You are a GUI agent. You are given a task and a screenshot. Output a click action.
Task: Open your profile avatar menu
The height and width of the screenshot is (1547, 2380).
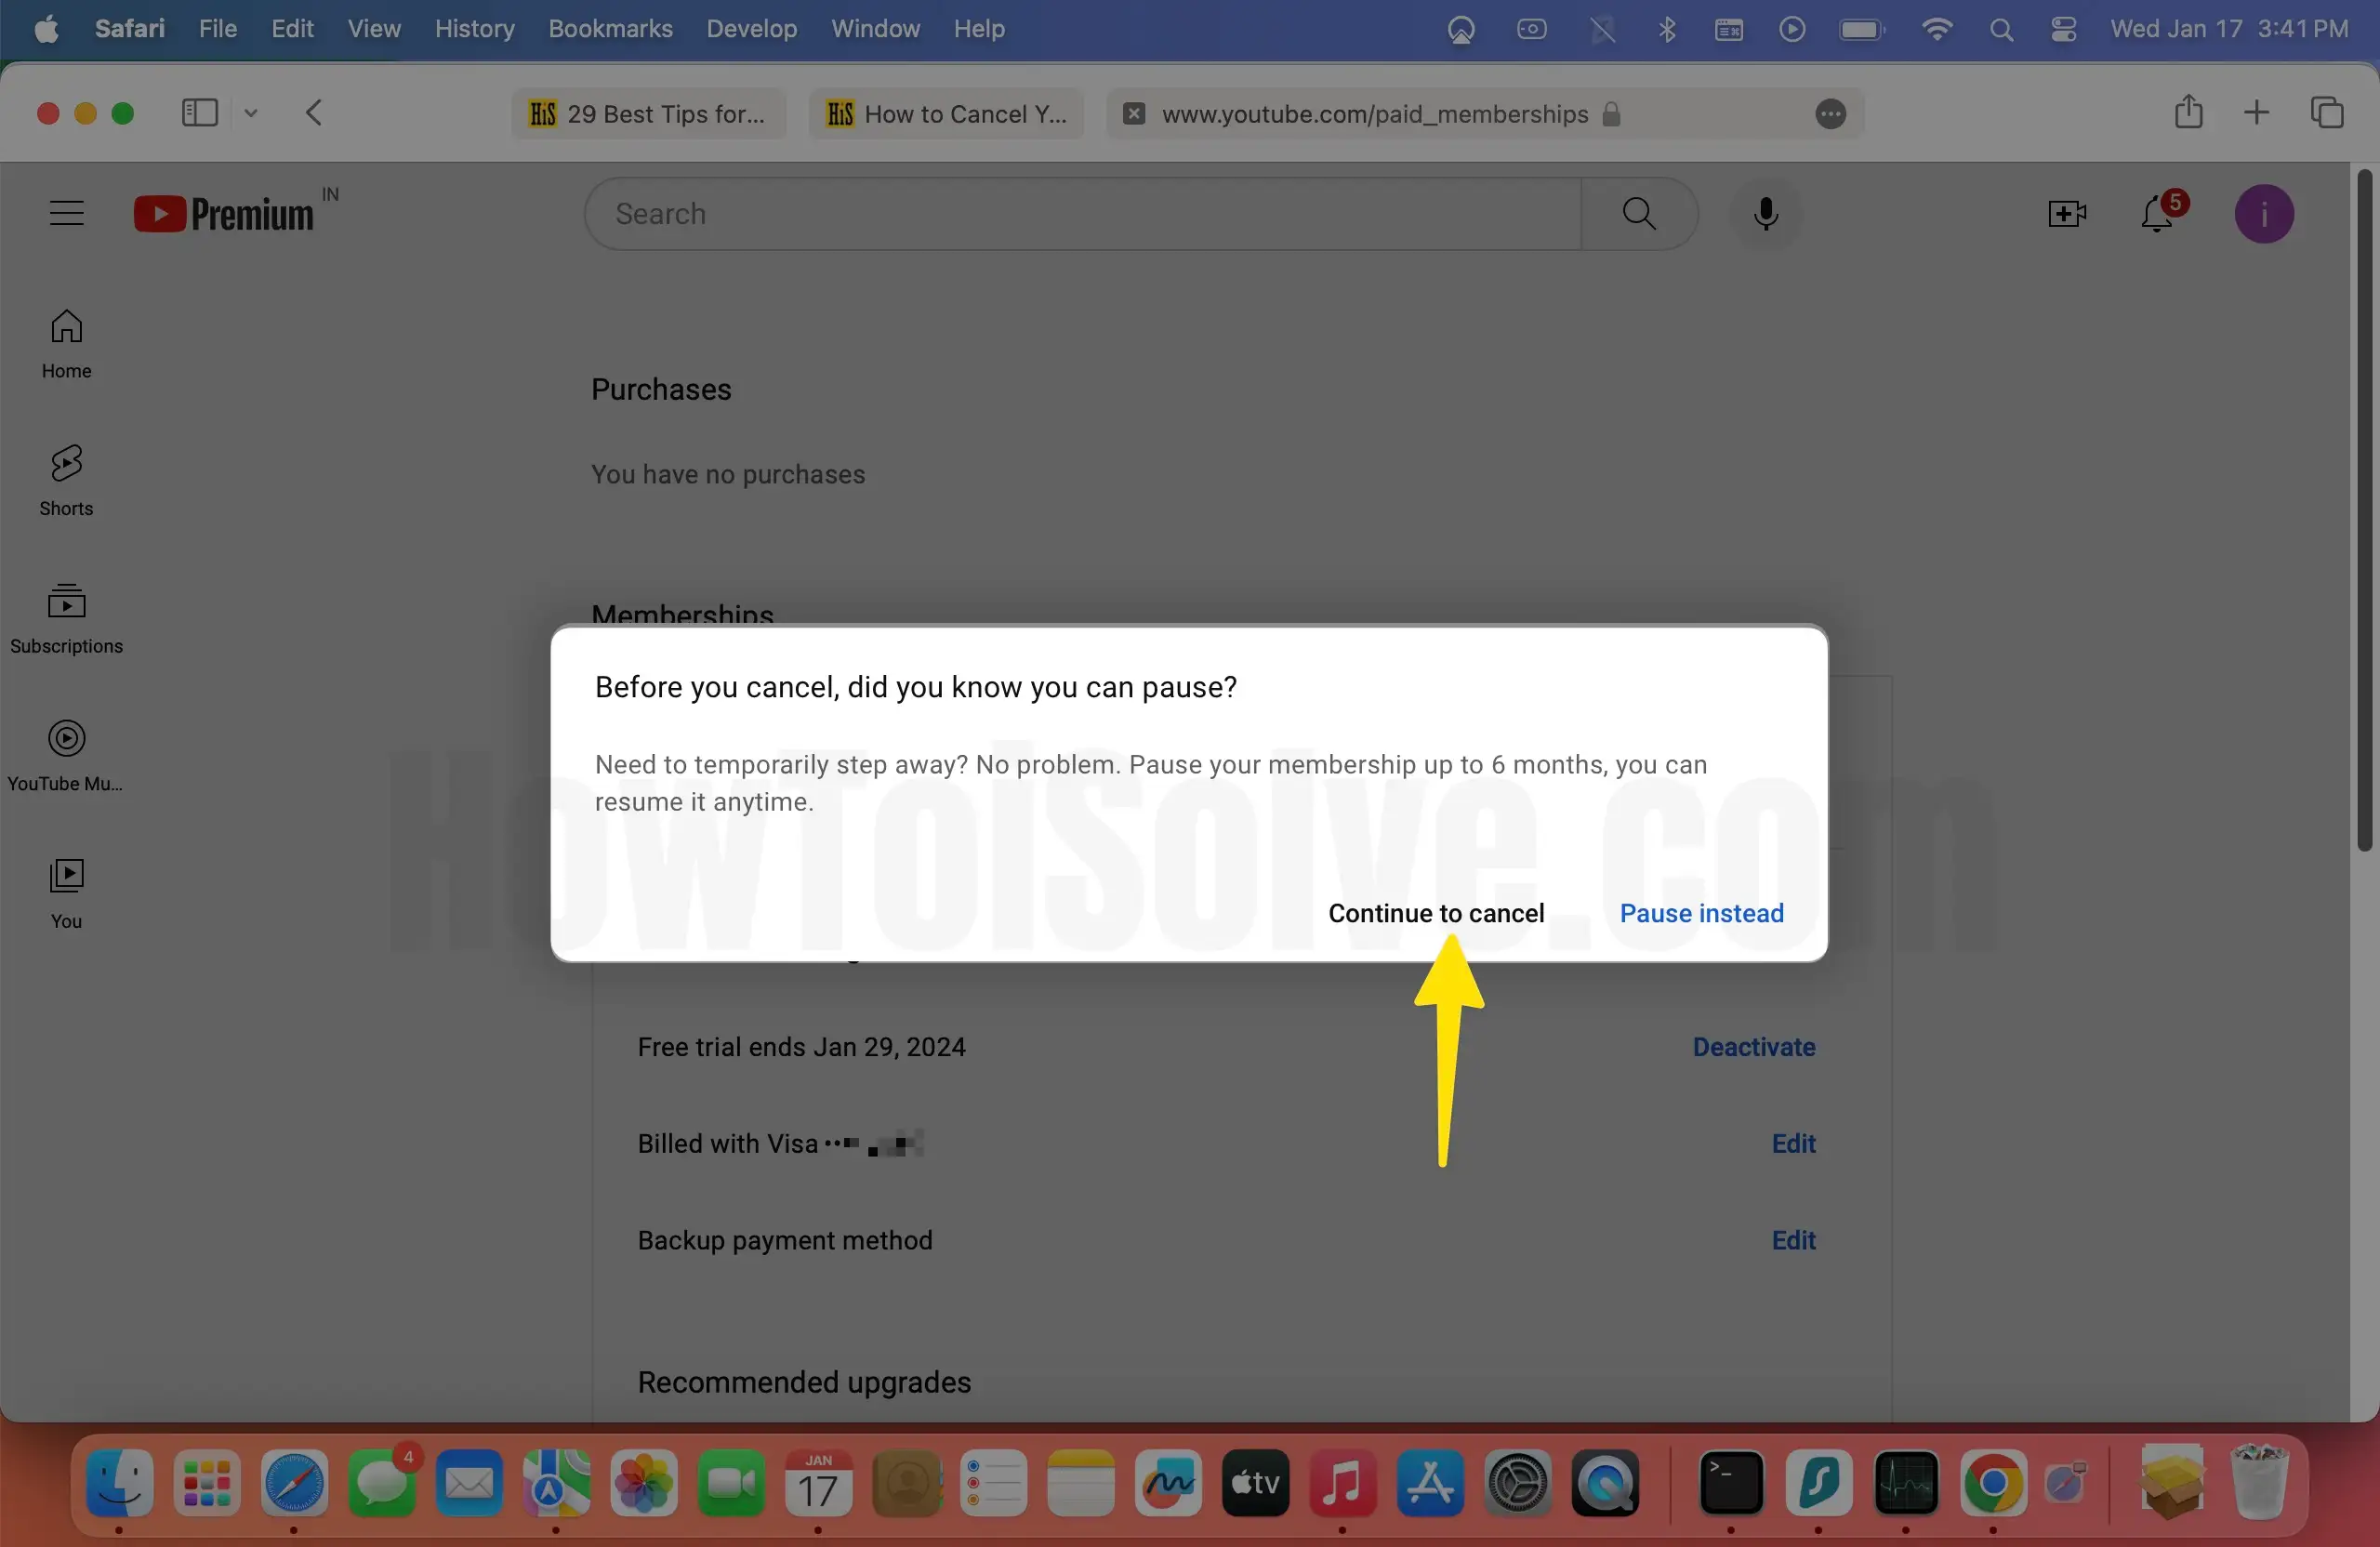coord(2264,213)
